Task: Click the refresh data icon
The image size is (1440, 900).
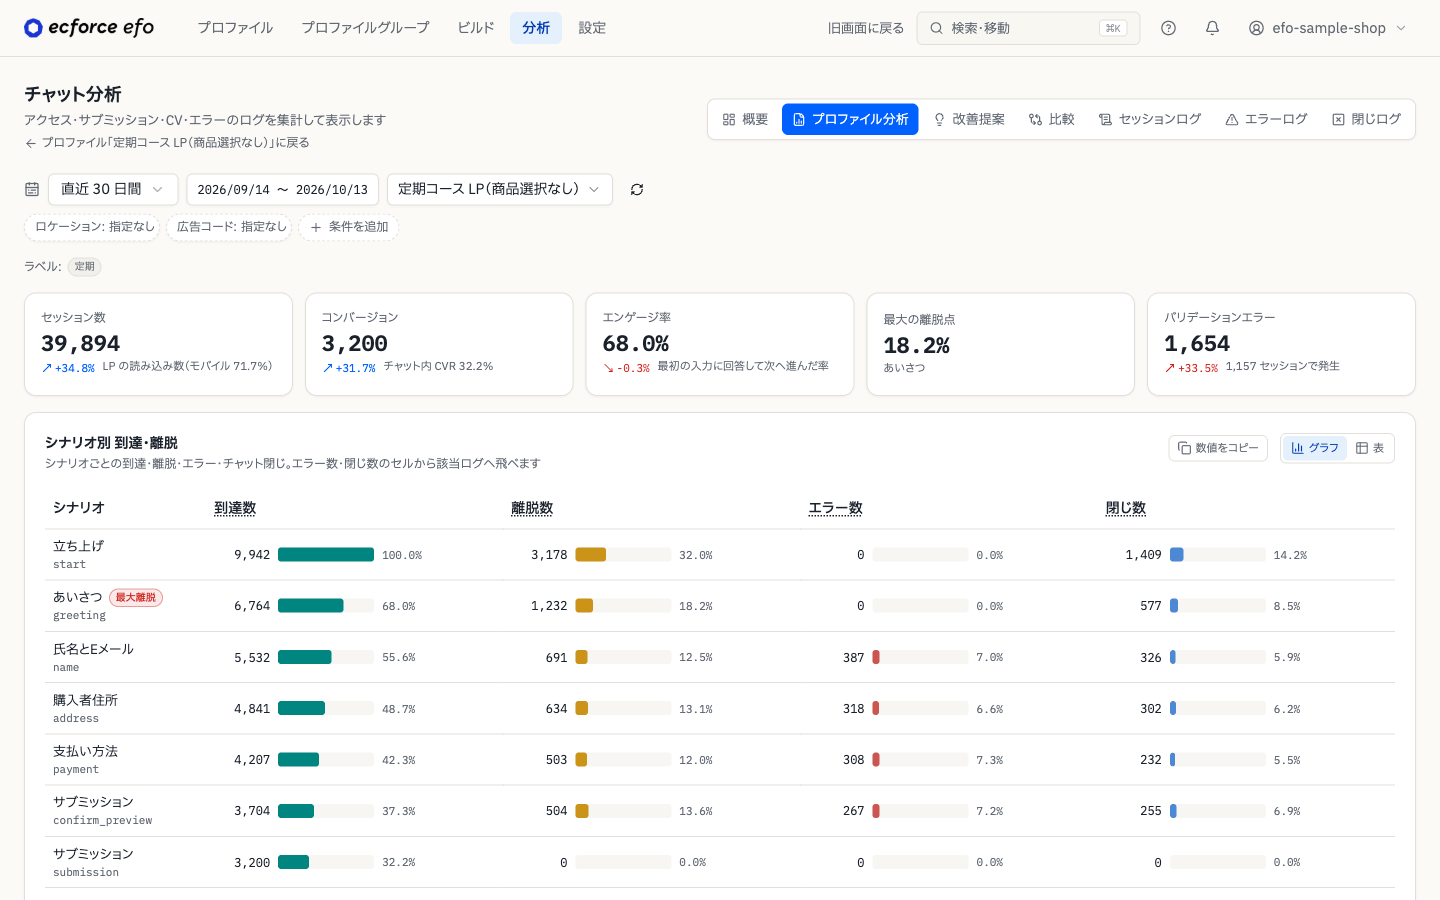Action: point(637,189)
